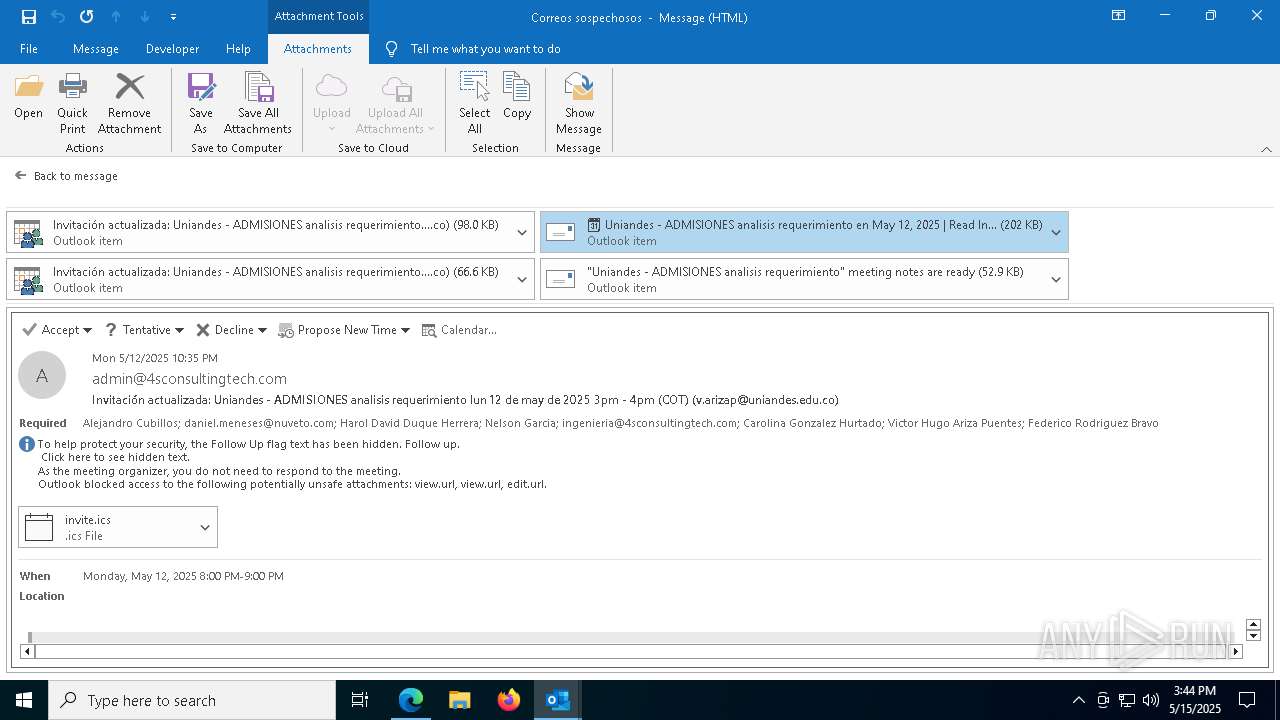Click Outlook icon in taskbar

(x=558, y=700)
